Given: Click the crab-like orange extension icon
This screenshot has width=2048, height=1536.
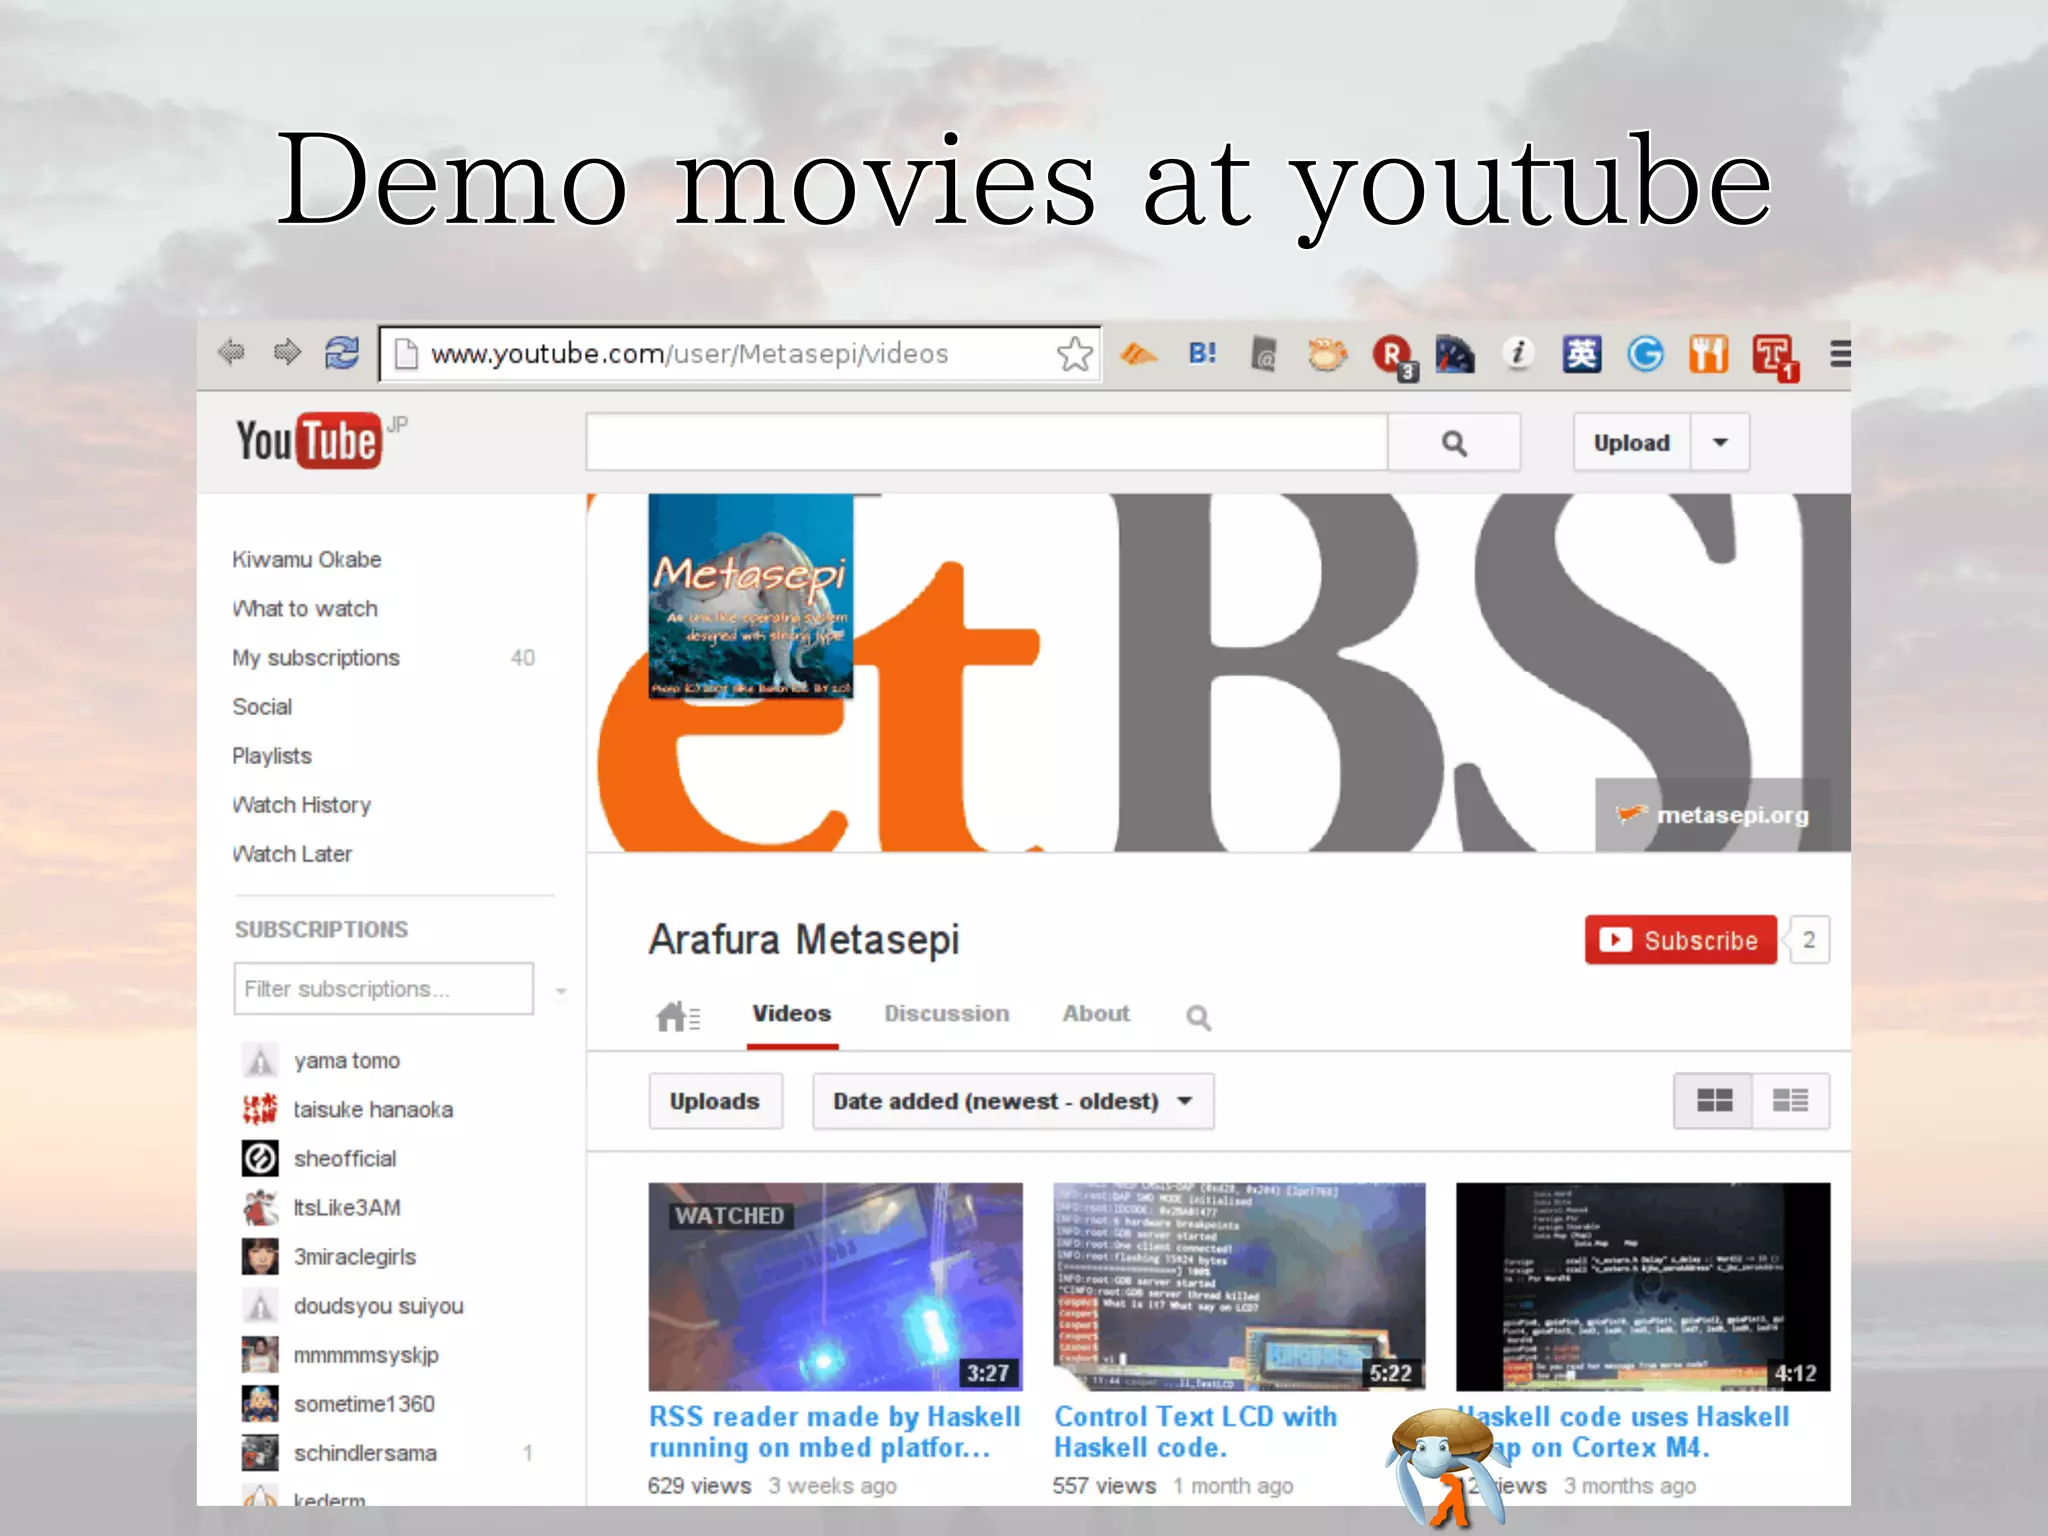Looking at the screenshot, I should coord(1328,354).
